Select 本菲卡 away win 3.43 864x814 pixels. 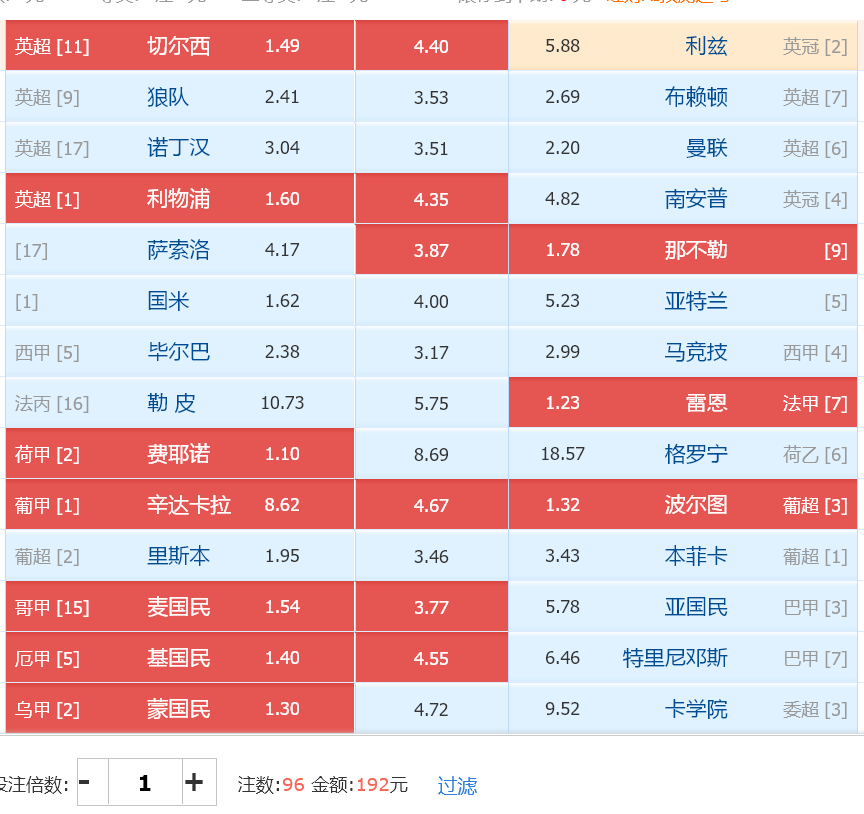(683, 556)
